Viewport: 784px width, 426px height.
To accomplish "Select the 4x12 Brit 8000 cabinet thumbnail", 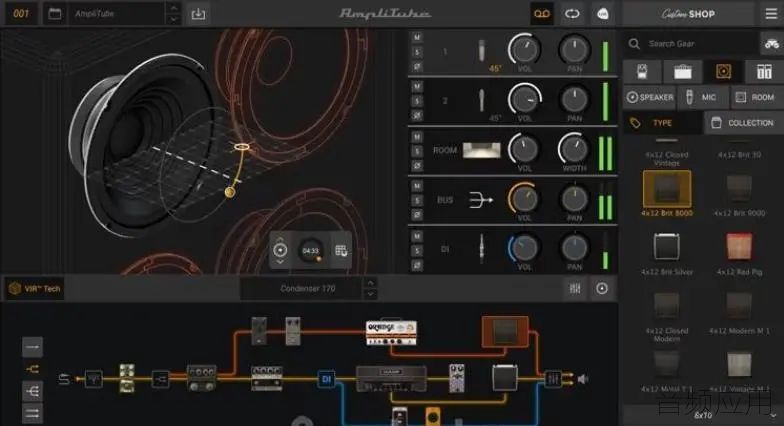I will tap(666, 190).
